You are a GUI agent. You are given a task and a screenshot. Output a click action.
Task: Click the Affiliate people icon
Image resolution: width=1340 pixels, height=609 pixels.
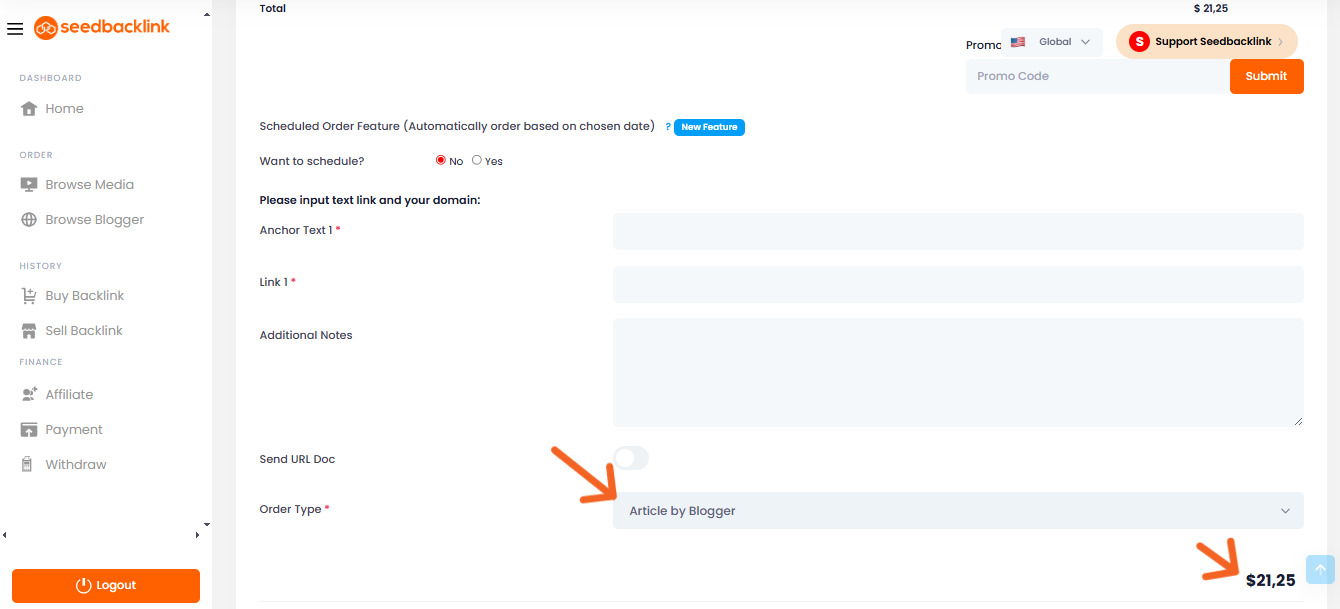point(29,394)
